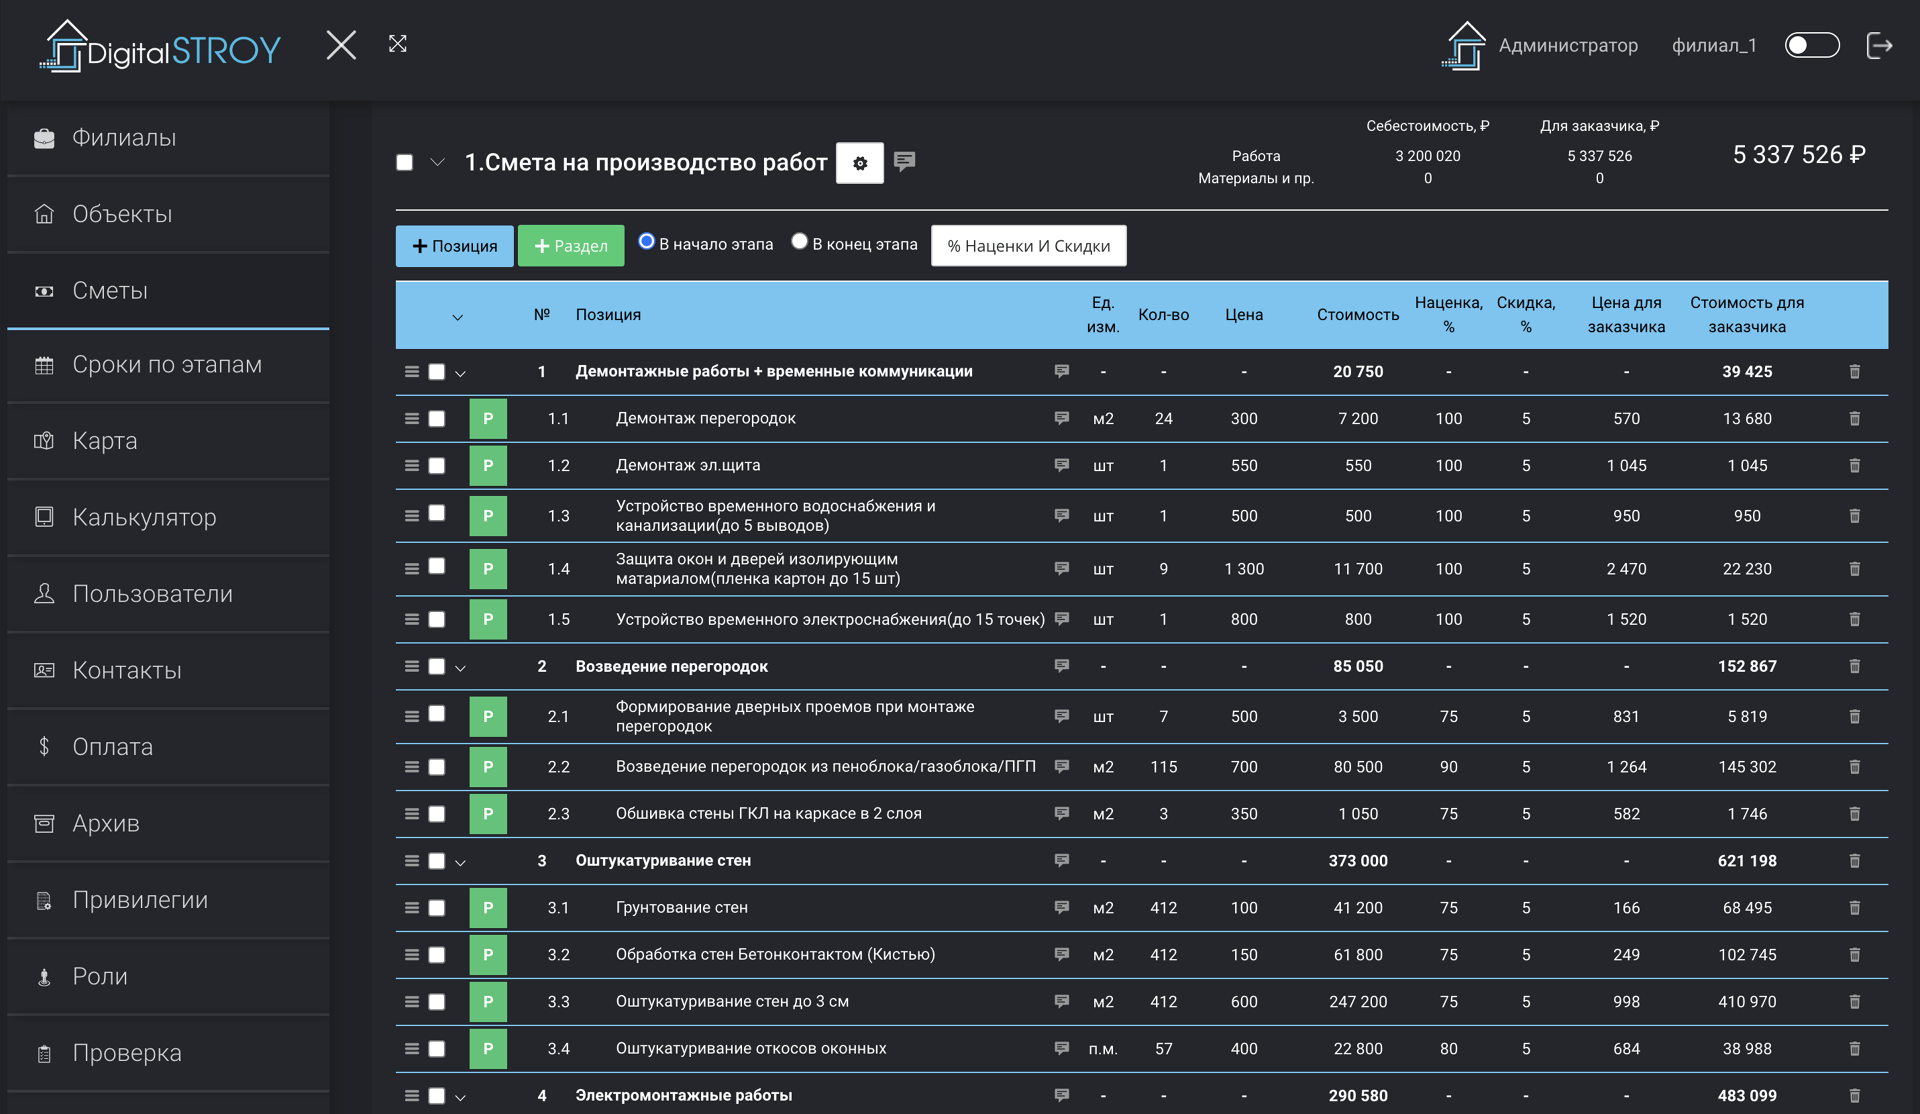Check the checkbox for row 3.1

point(437,908)
